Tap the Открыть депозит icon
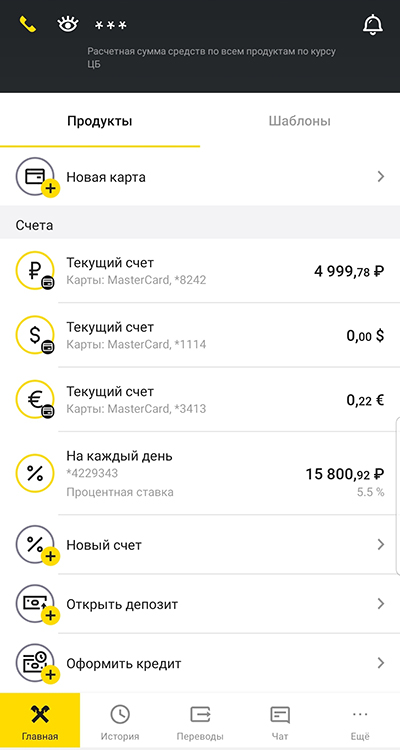This screenshot has height=750, width=400. tap(37, 605)
